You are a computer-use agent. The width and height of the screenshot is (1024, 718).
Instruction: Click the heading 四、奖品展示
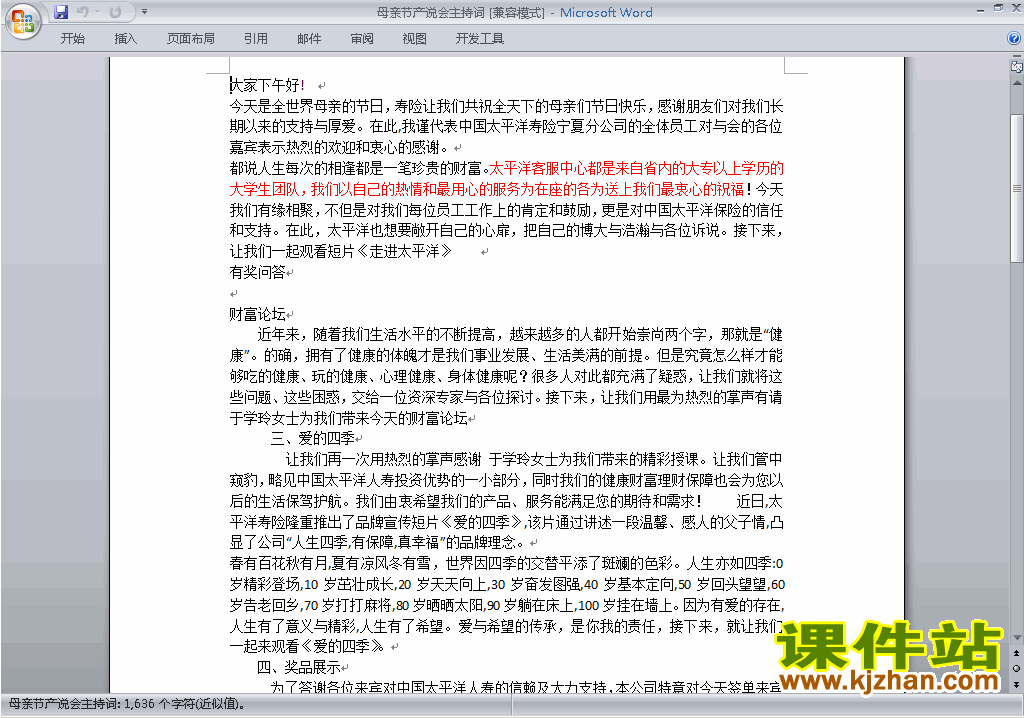pos(298,667)
